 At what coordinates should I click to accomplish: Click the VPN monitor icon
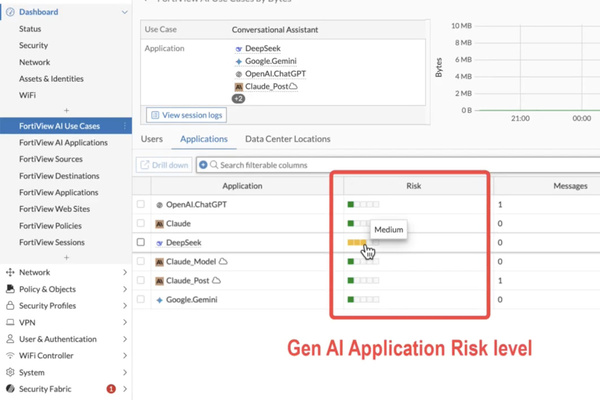coord(10,322)
